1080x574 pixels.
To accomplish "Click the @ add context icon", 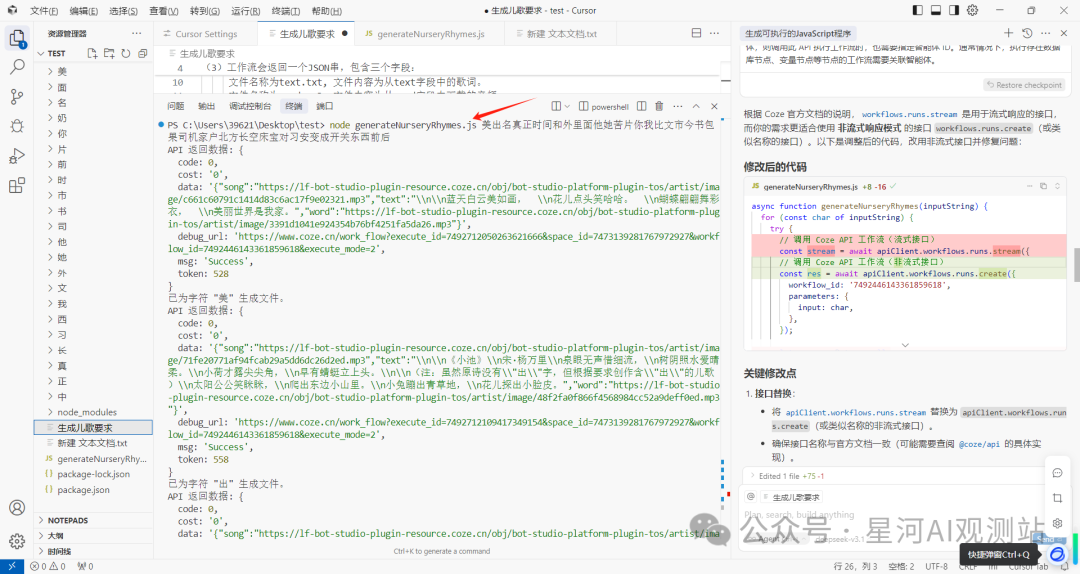I will click(x=751, y=496).
